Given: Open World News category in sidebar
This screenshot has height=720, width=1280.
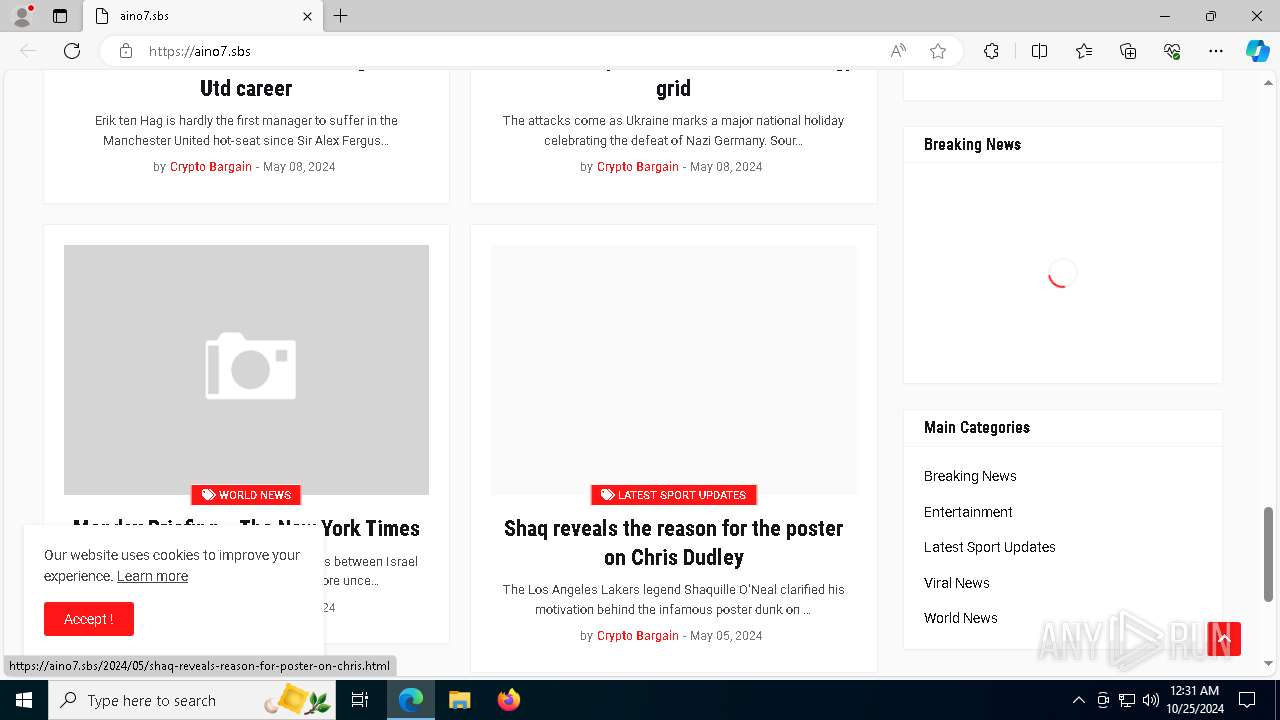Looking at the screenshot, I should (x=961, y=618).
